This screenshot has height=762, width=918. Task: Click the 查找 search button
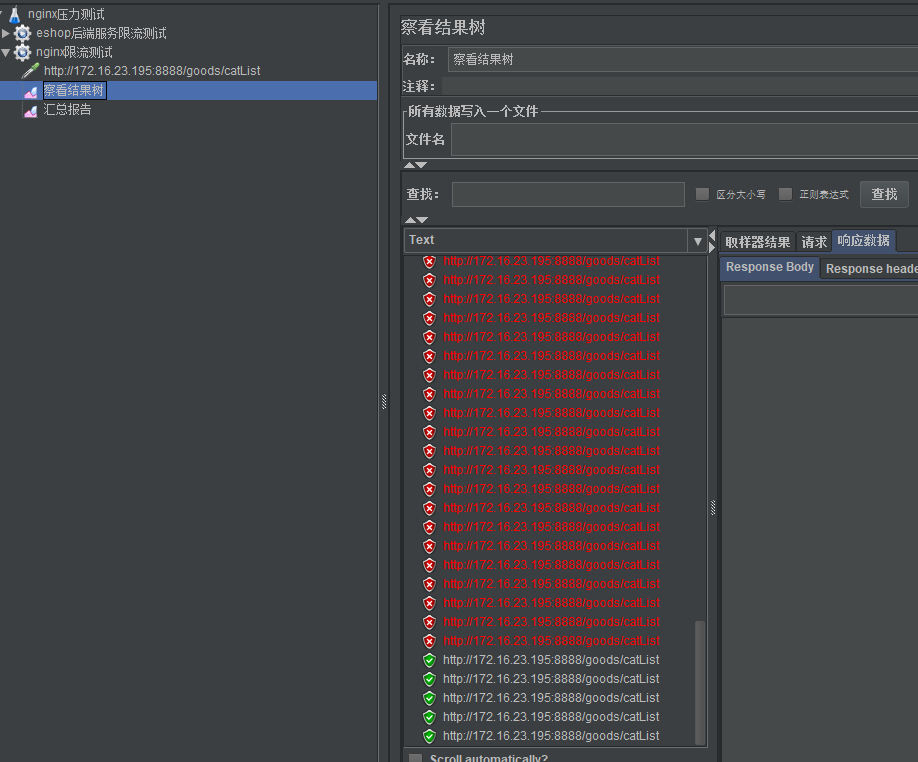(x=884, y=194)
